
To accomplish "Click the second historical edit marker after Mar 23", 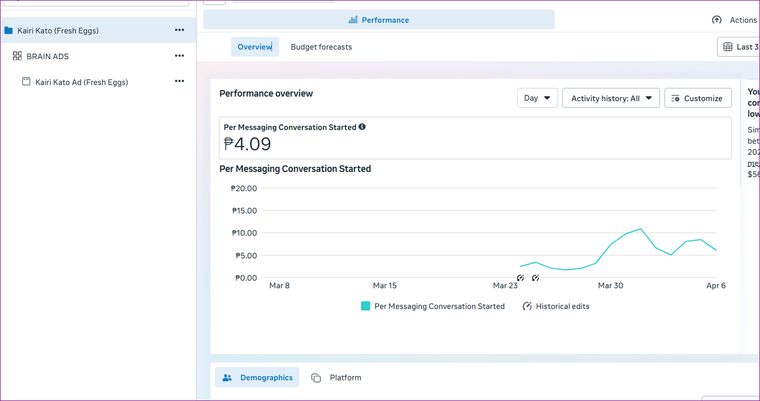I will [x=535, y=278].
